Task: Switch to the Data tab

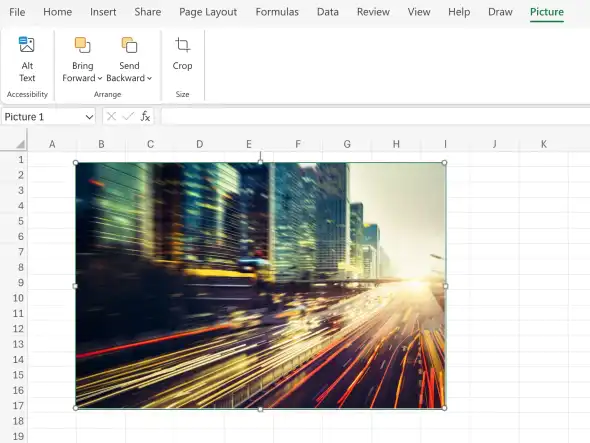Action: point(328,12)
